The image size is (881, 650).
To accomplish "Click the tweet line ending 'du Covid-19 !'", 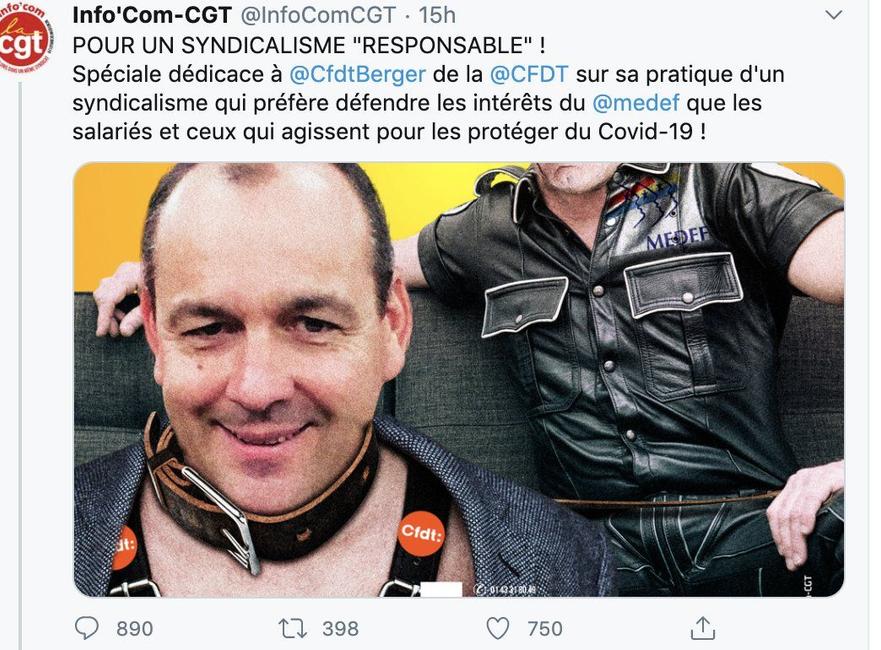I will (x=389, y=131).
